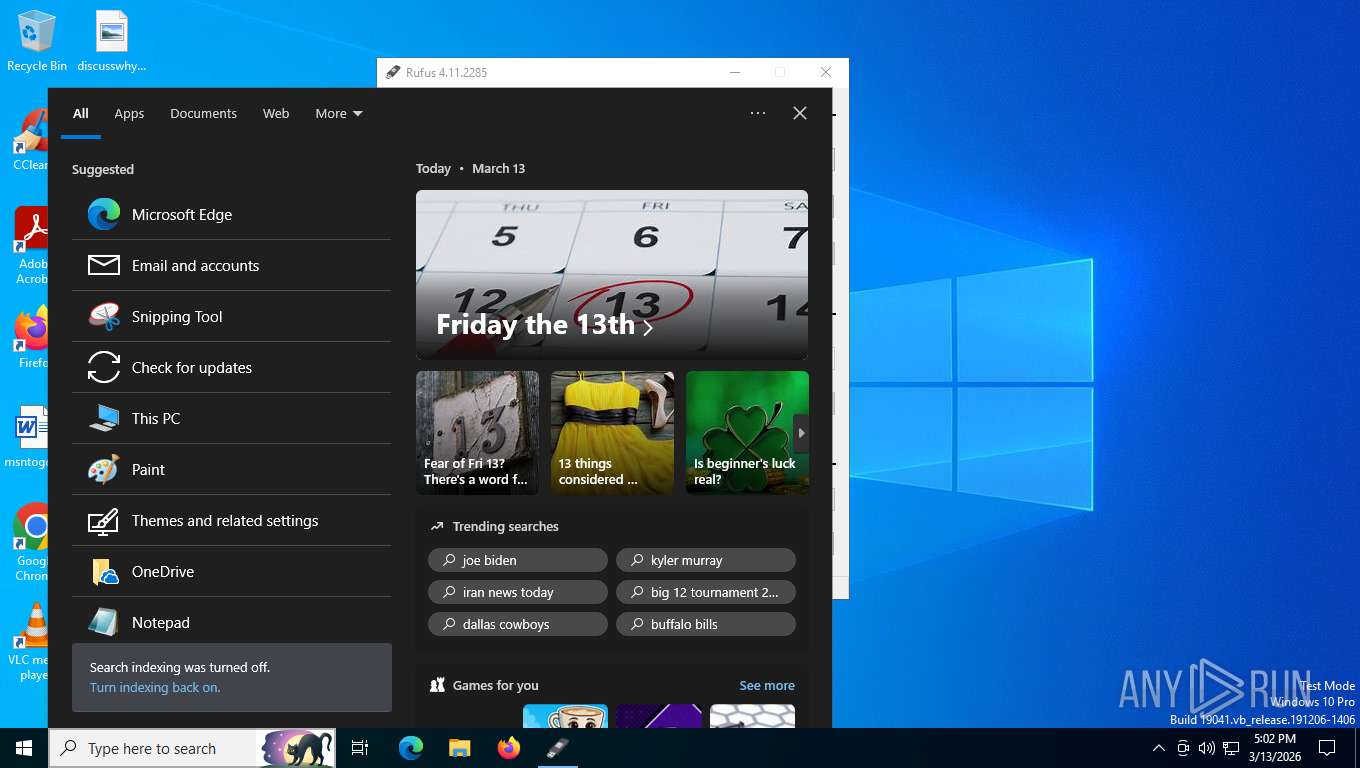Switch to the Documents search tab
Image resolution: width=1360 pixels, height=768 pixels.
203,113
